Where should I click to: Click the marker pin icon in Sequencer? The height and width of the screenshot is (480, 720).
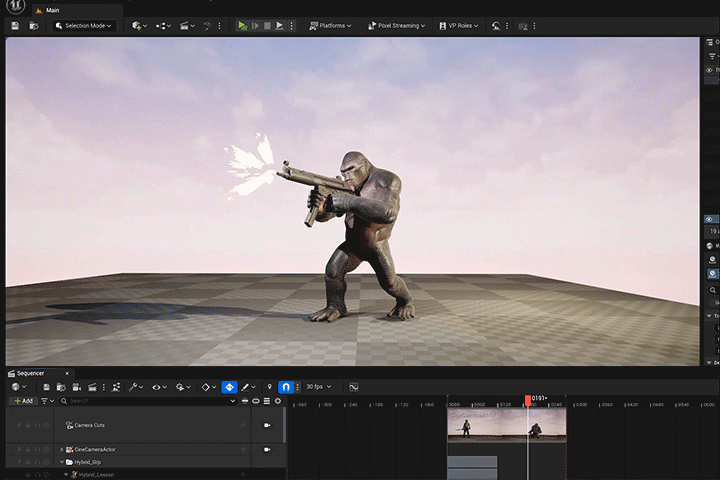tap(270, 387)
